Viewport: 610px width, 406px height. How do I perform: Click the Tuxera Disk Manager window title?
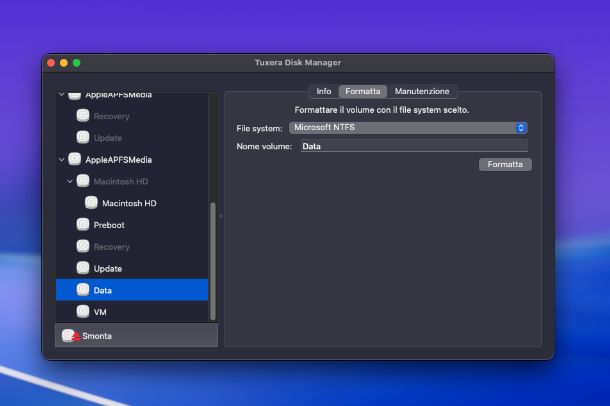pos(298,63)
